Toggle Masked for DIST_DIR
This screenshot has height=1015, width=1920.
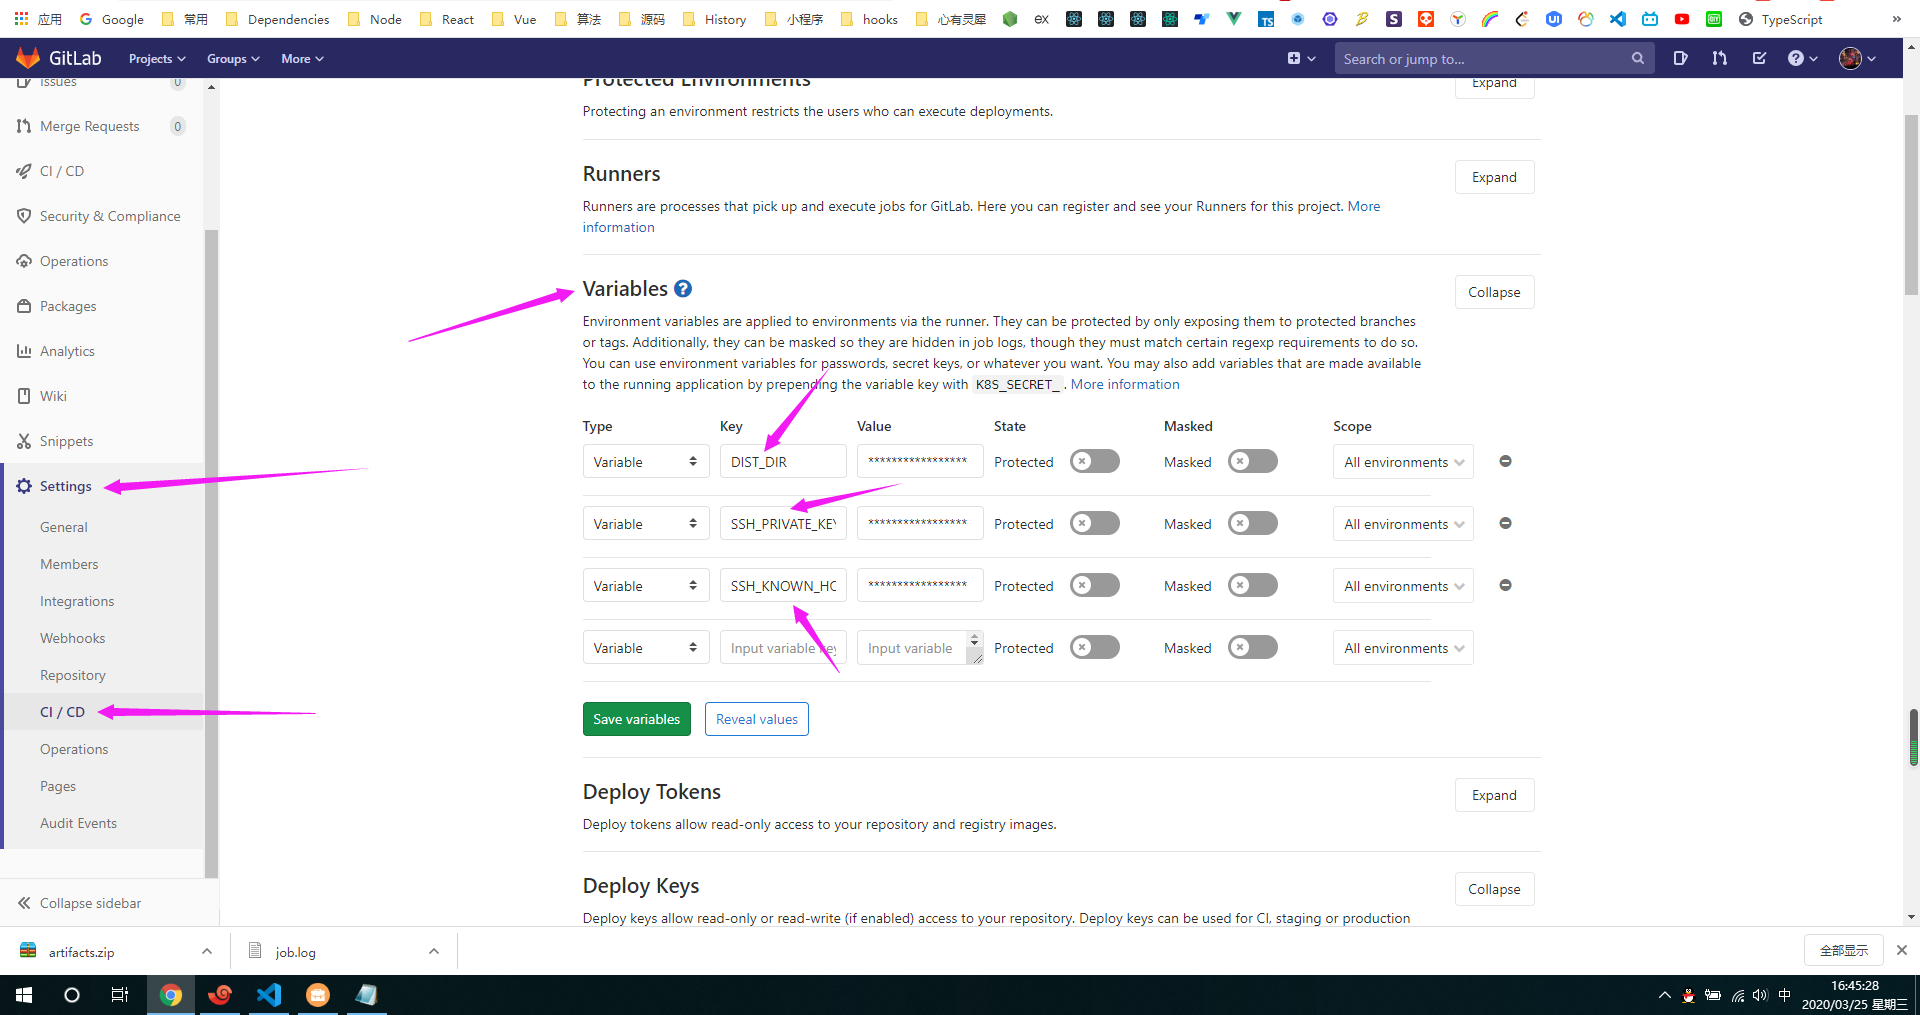1253,461
